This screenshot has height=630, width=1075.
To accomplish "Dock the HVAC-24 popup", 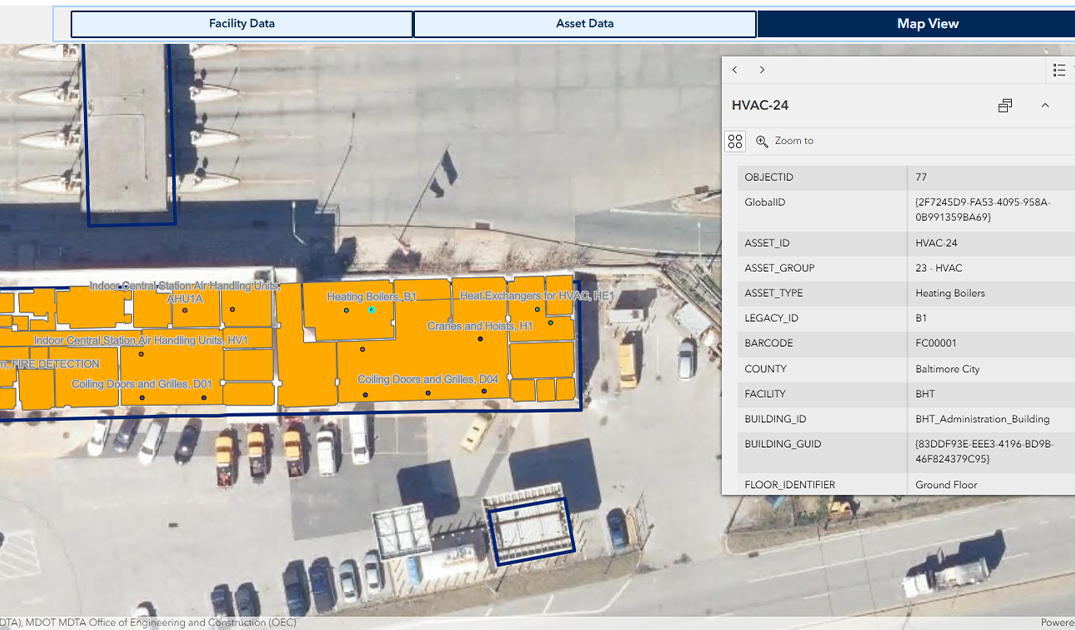I will point(1005,106).
